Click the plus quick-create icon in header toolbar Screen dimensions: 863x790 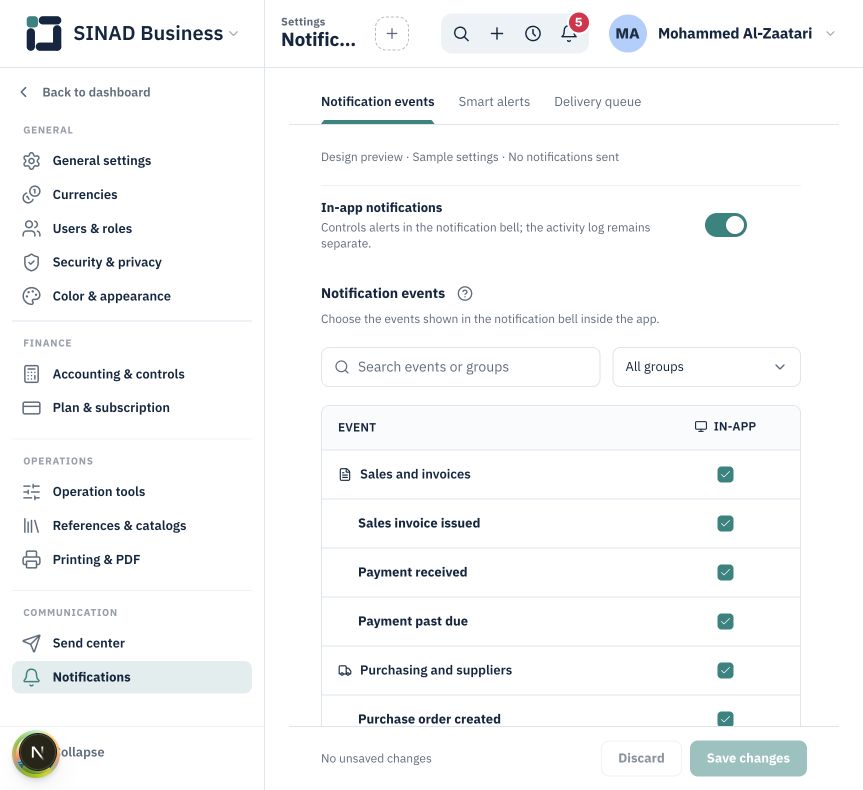(x=497, y=34)
